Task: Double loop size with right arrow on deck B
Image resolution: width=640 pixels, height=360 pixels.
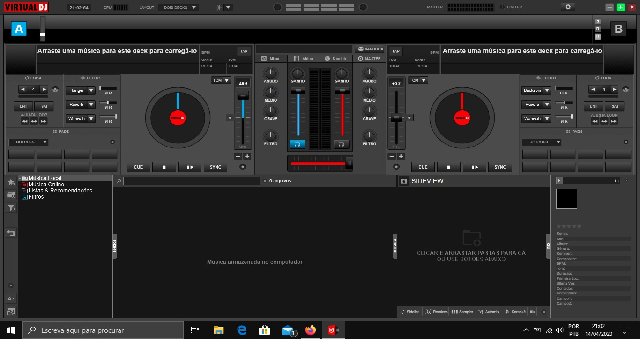Action: coord(614,89)
